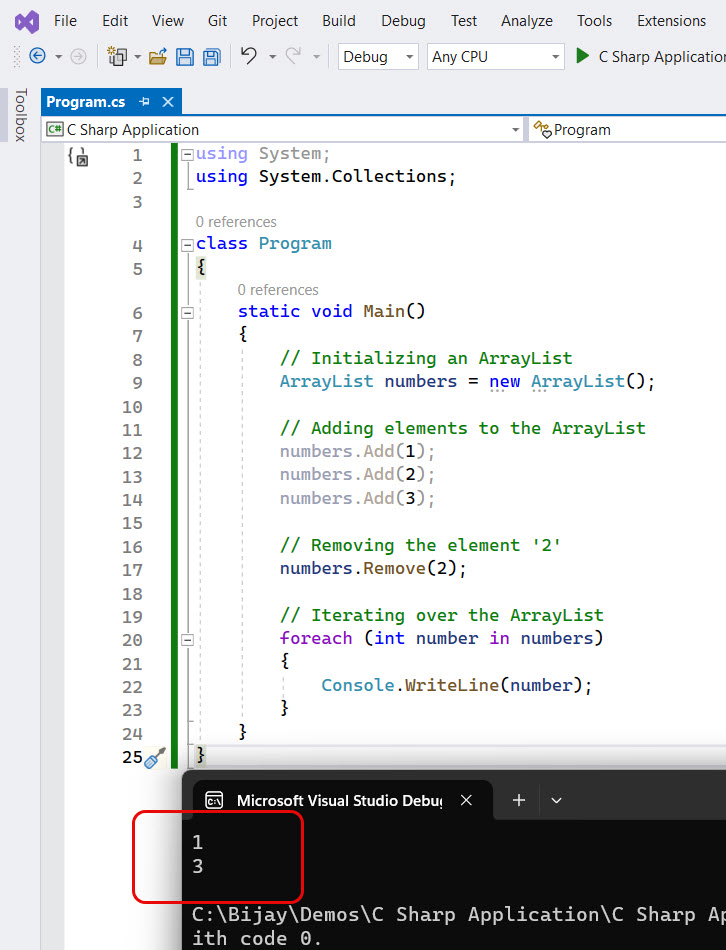Screen dimensions: 726x950
Task: Click line number 9 in the gutter
Action: pyautogui.click(x=138, y=383)
